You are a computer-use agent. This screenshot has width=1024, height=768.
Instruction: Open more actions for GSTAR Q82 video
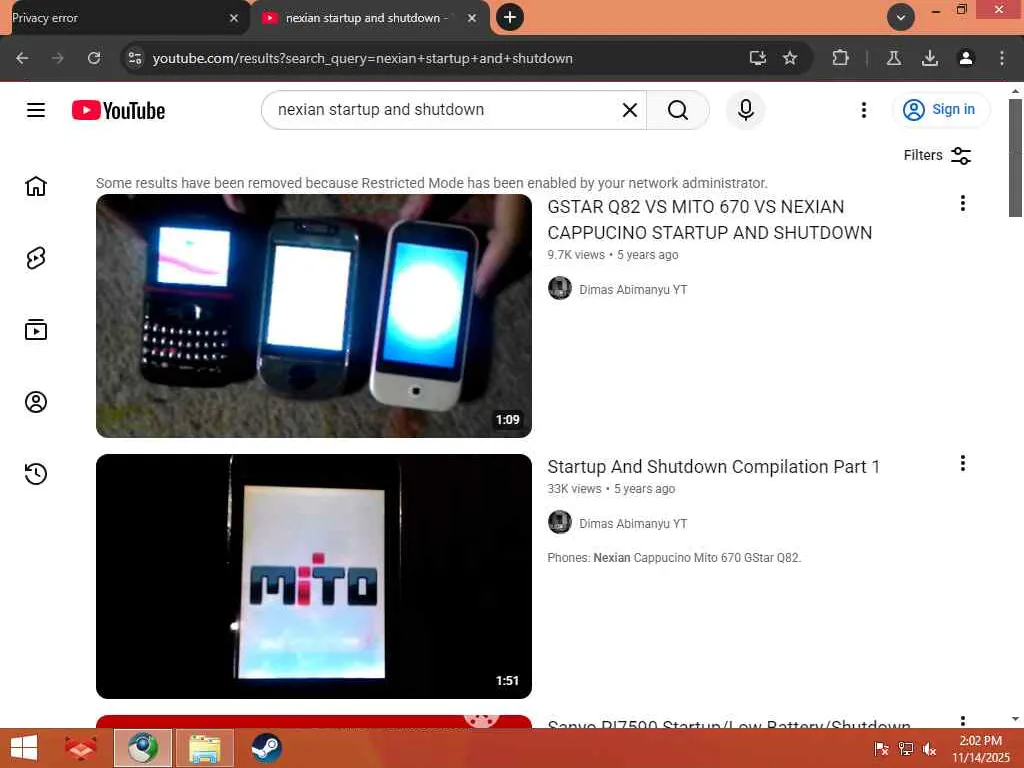963,203
